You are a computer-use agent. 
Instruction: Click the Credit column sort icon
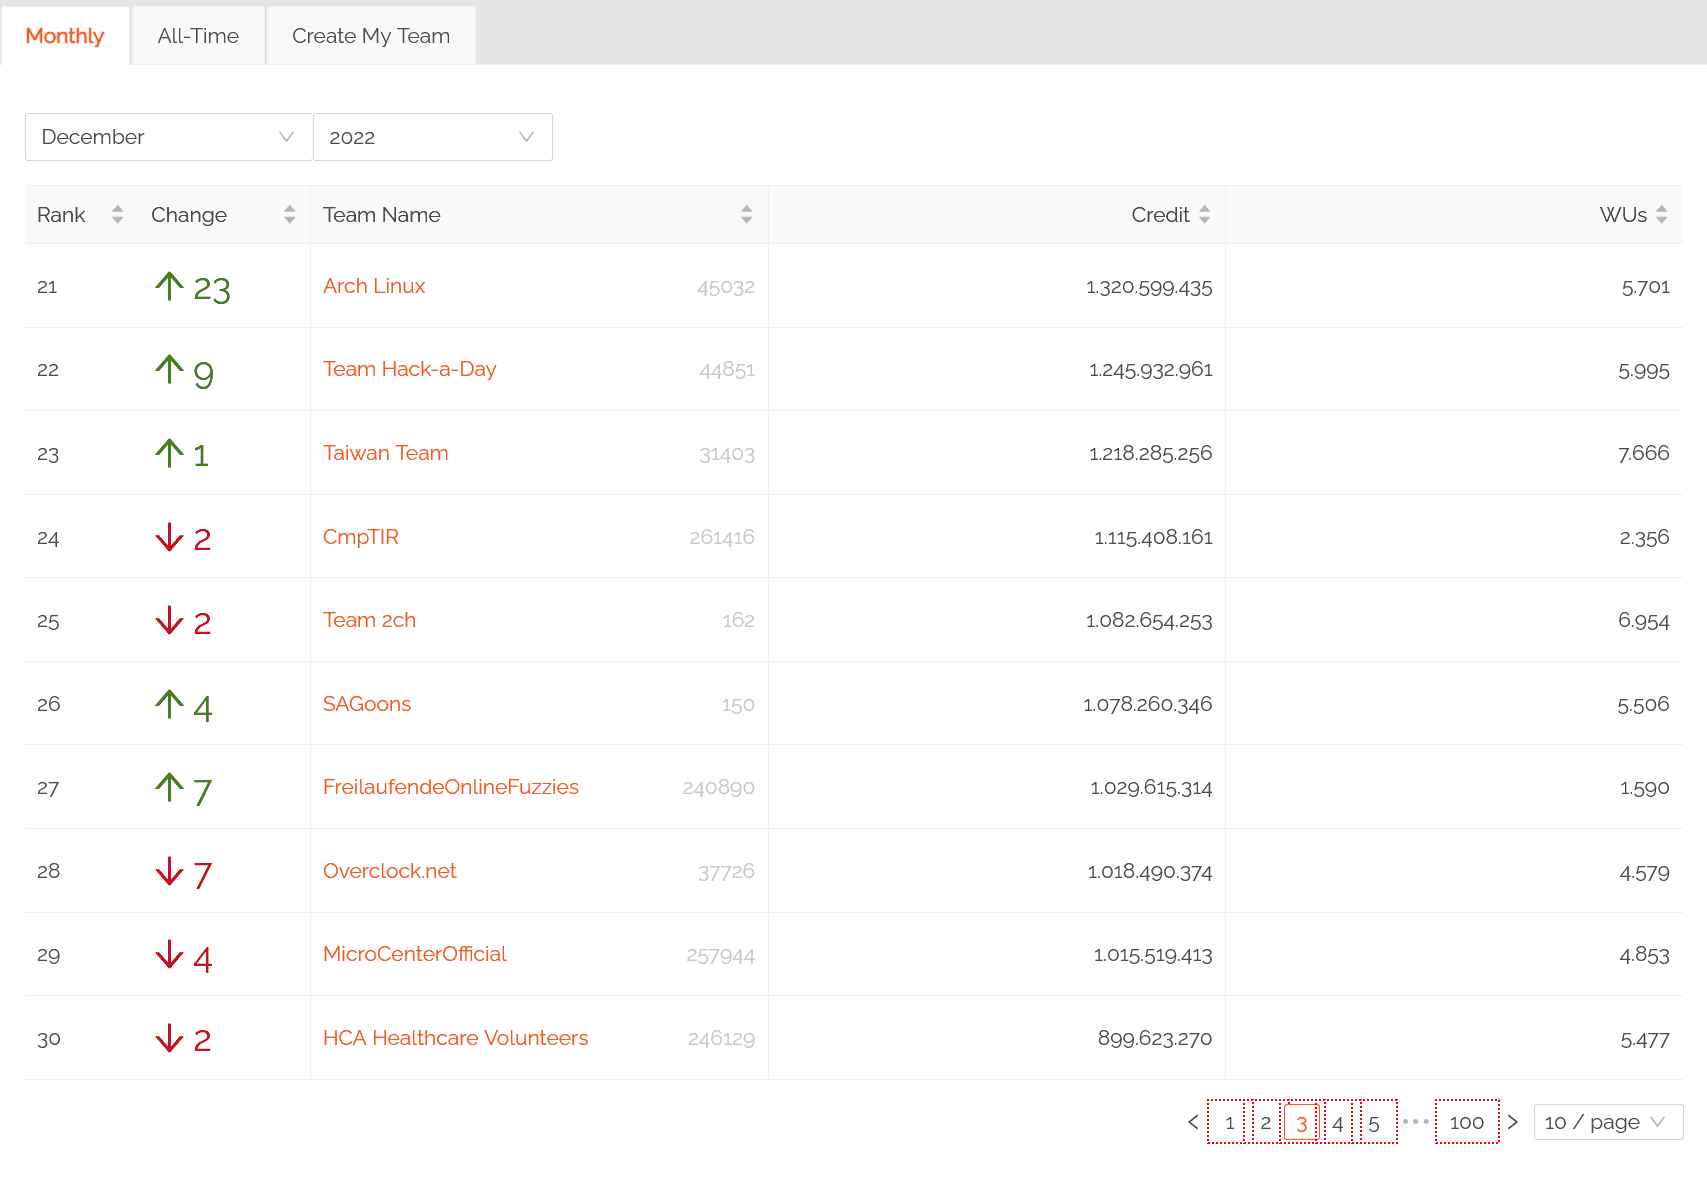click(x=1204, y=215)
